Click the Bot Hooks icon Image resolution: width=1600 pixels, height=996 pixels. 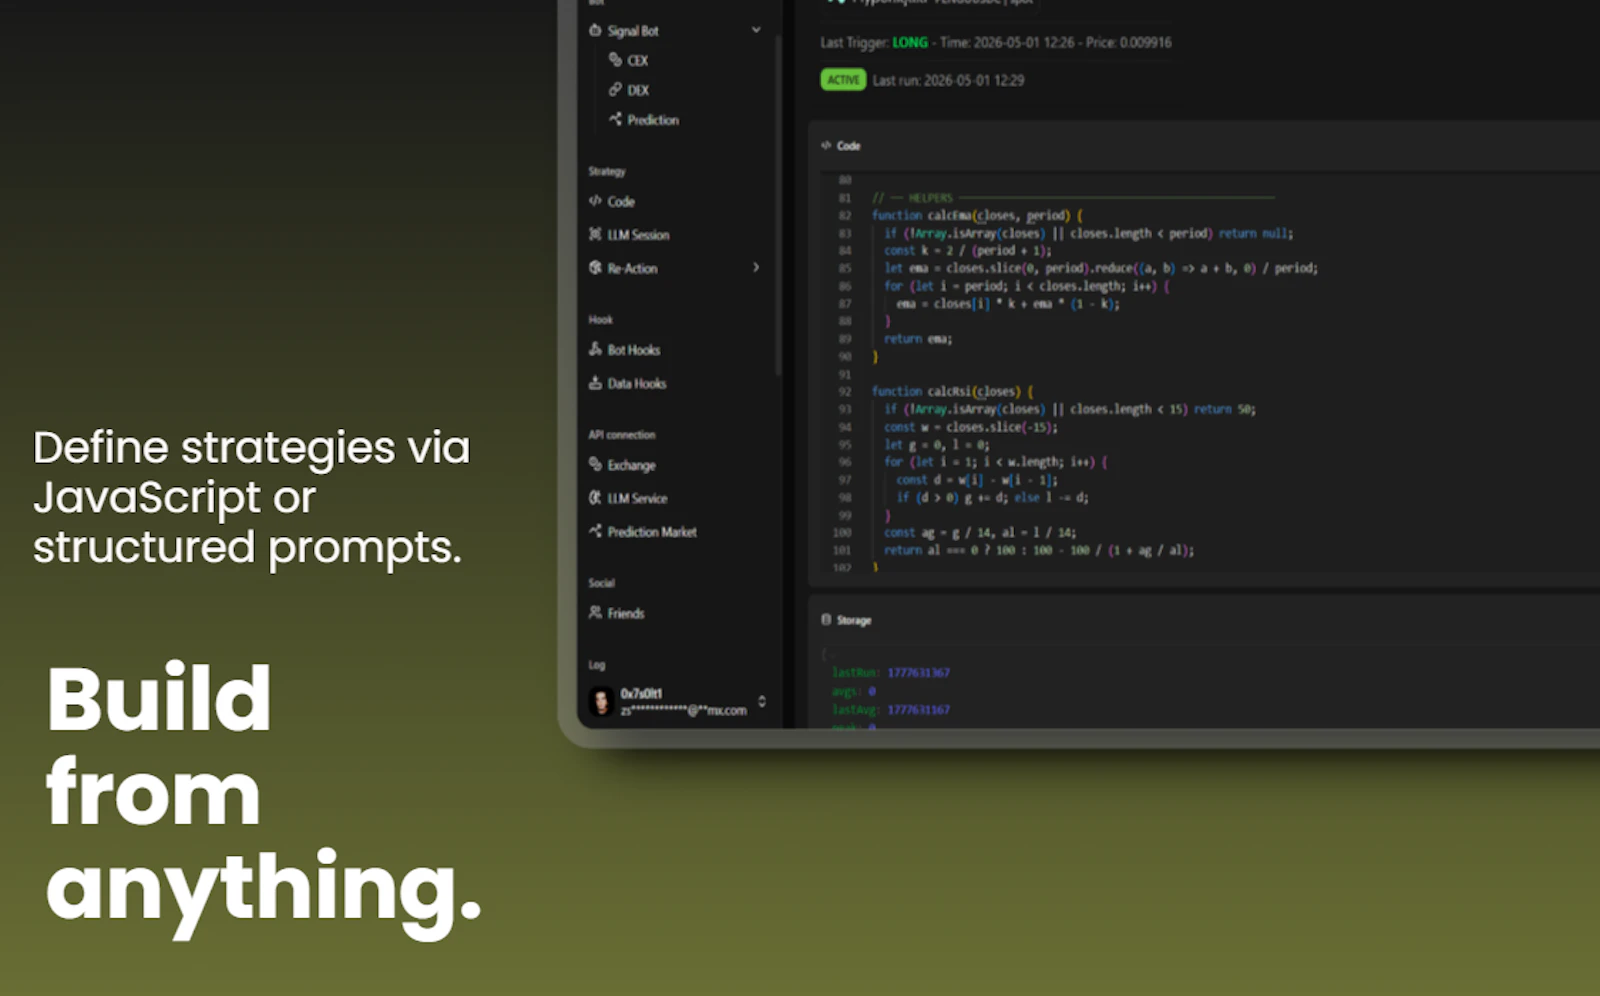[595, 349]
